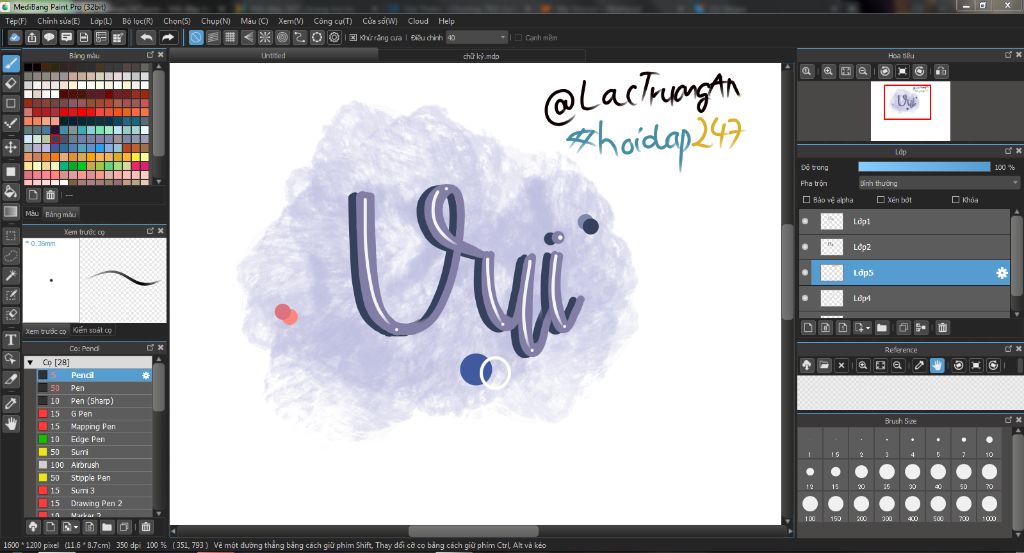Turn off snap using the circle-slash icon
The width and height of the screenshot is (1024, 553).
tap(196, 37)
